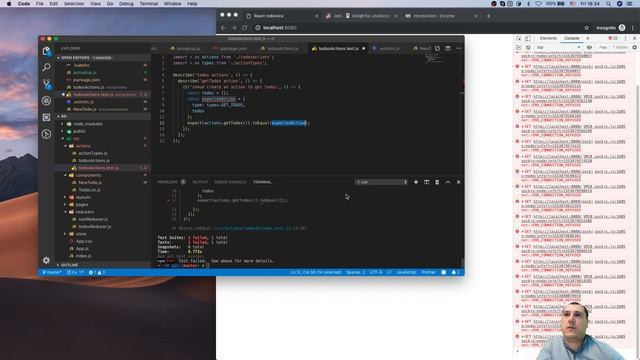Click the DevTools inspect element icon
The image size is (640, 360).
(518, 38)
